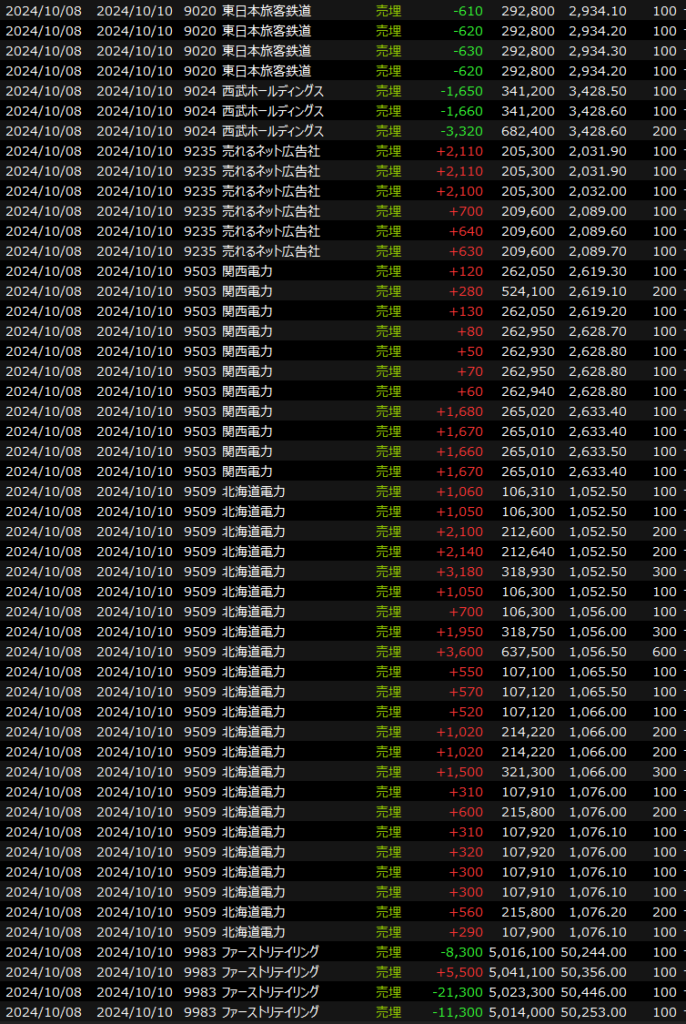Click the 2,032.00 price for 売れるネット広告社
Screen dimensions: 686x1024
point(598,191)
